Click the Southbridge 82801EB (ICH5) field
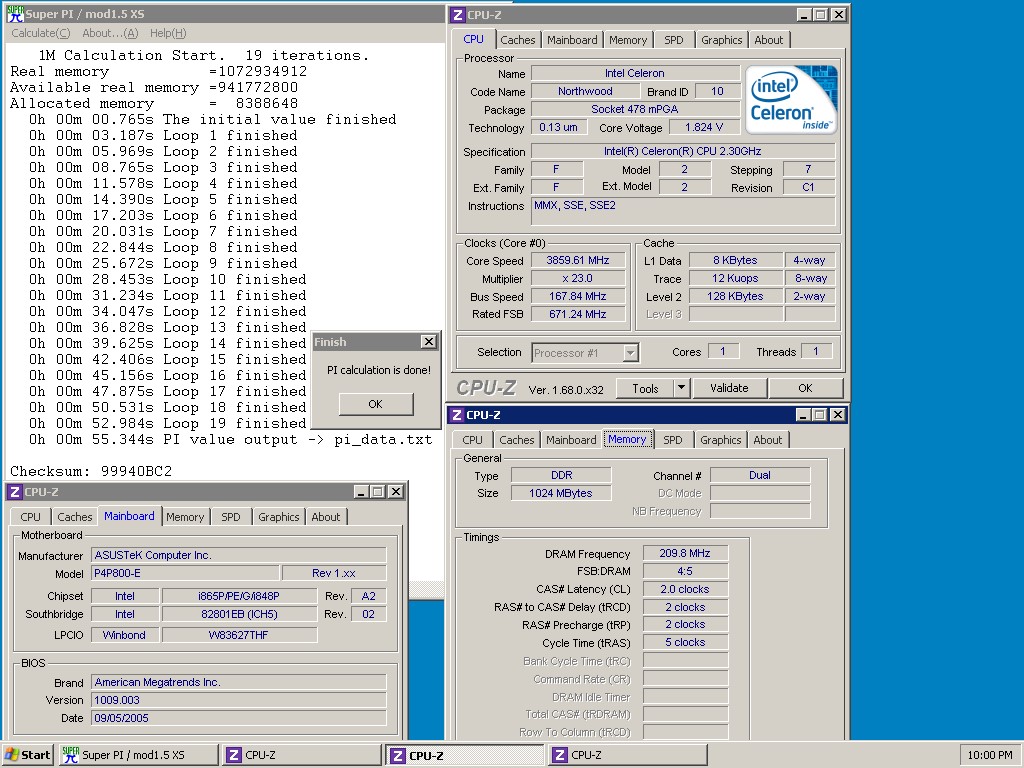This screenshot has width=1024, height=768. click(x=240, y=615)
